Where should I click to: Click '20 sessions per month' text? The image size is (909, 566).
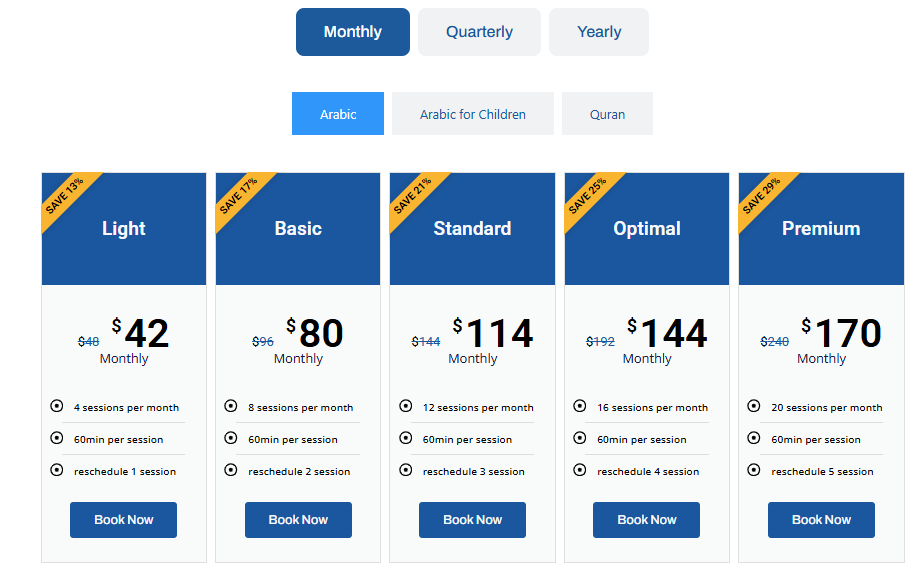coord(827,408)
